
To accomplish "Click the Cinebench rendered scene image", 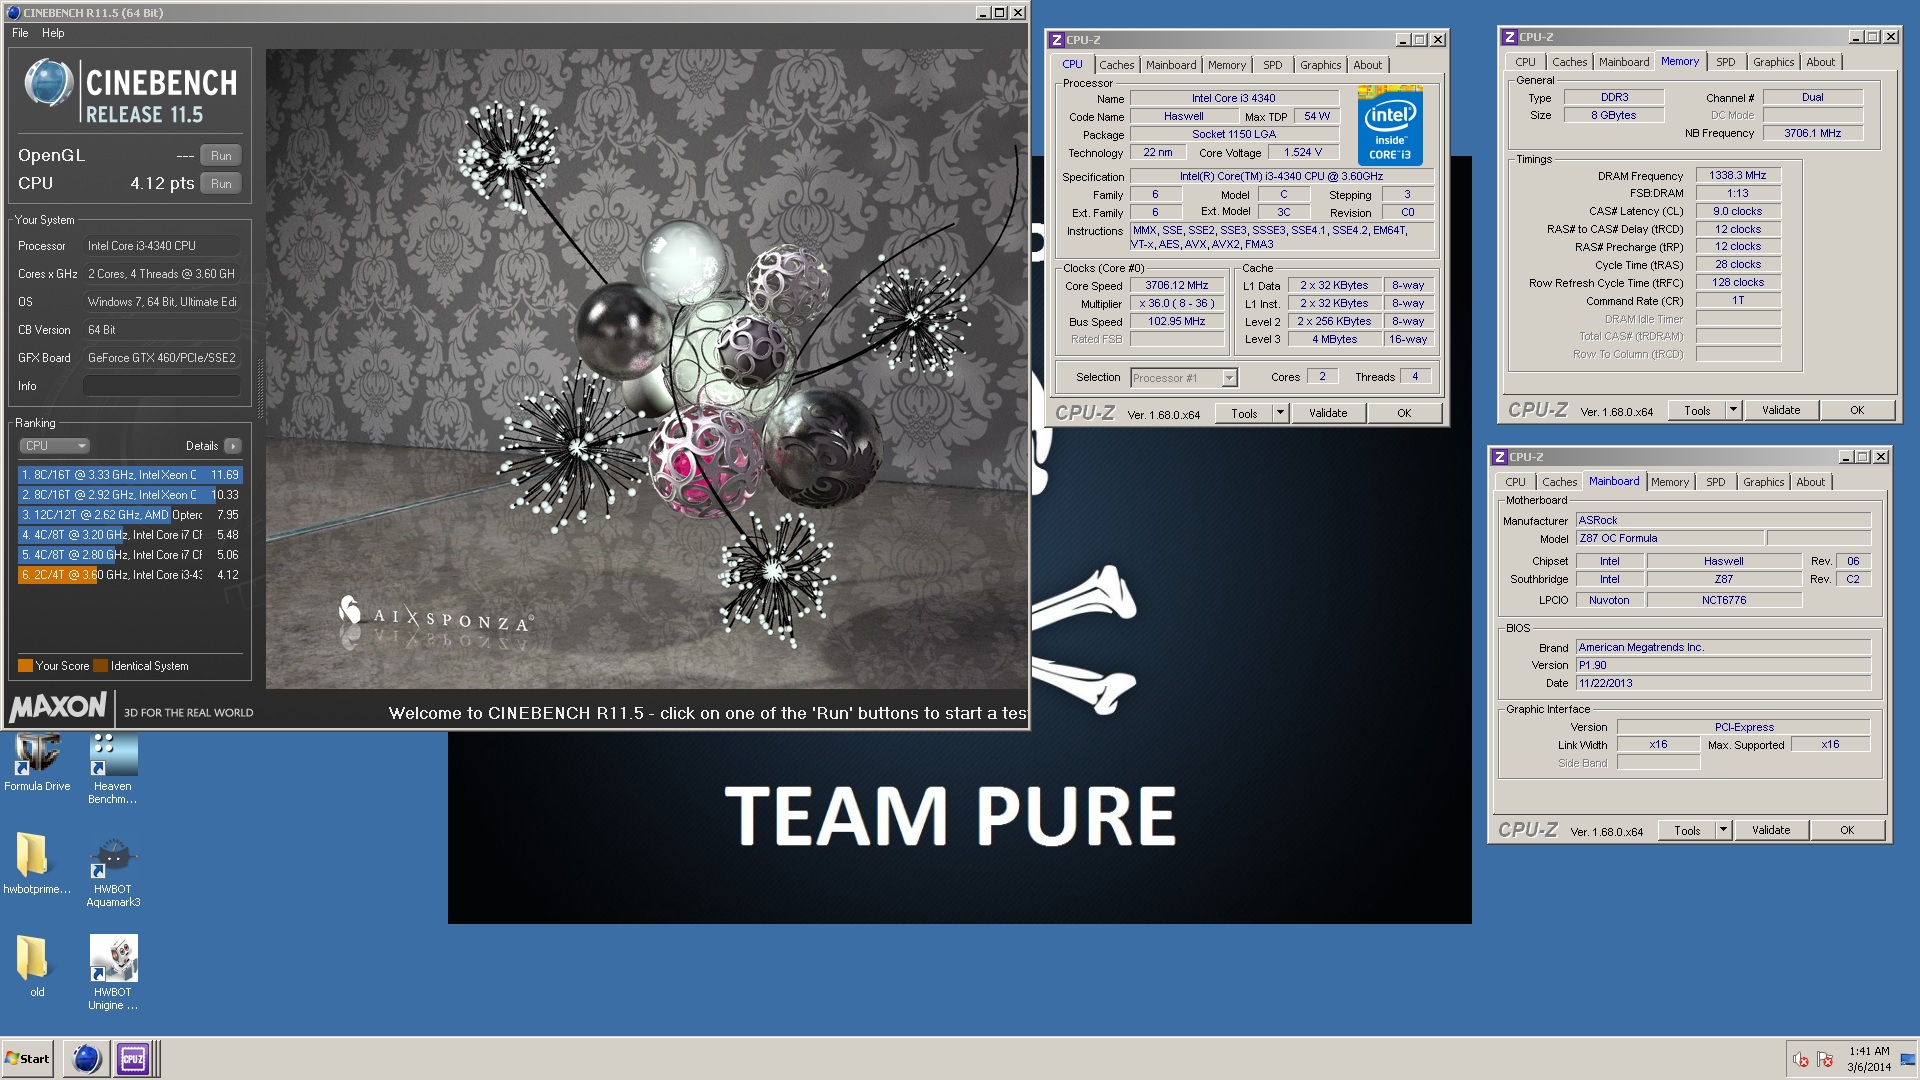I will pos(646,369).
